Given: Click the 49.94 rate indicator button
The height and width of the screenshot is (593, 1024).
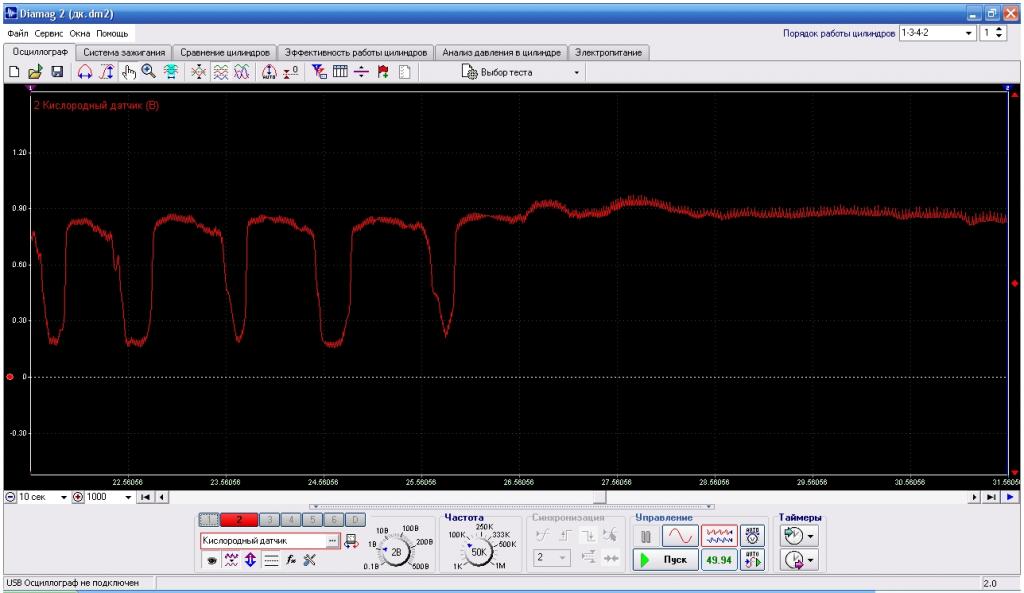Looking at the screenshot, I should pos(719,560).
